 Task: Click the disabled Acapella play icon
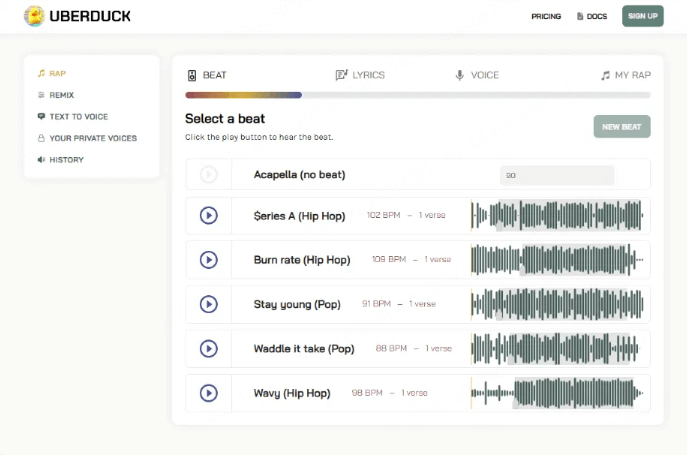click(x=208, y=174)
